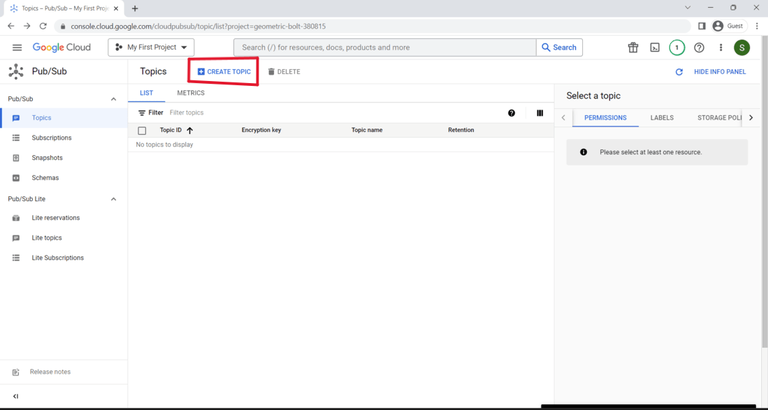Image resolution: width=768 pixels, height=410 pixels.
Task: Open the hamburger navigation menu
Action: pos(17,48)
